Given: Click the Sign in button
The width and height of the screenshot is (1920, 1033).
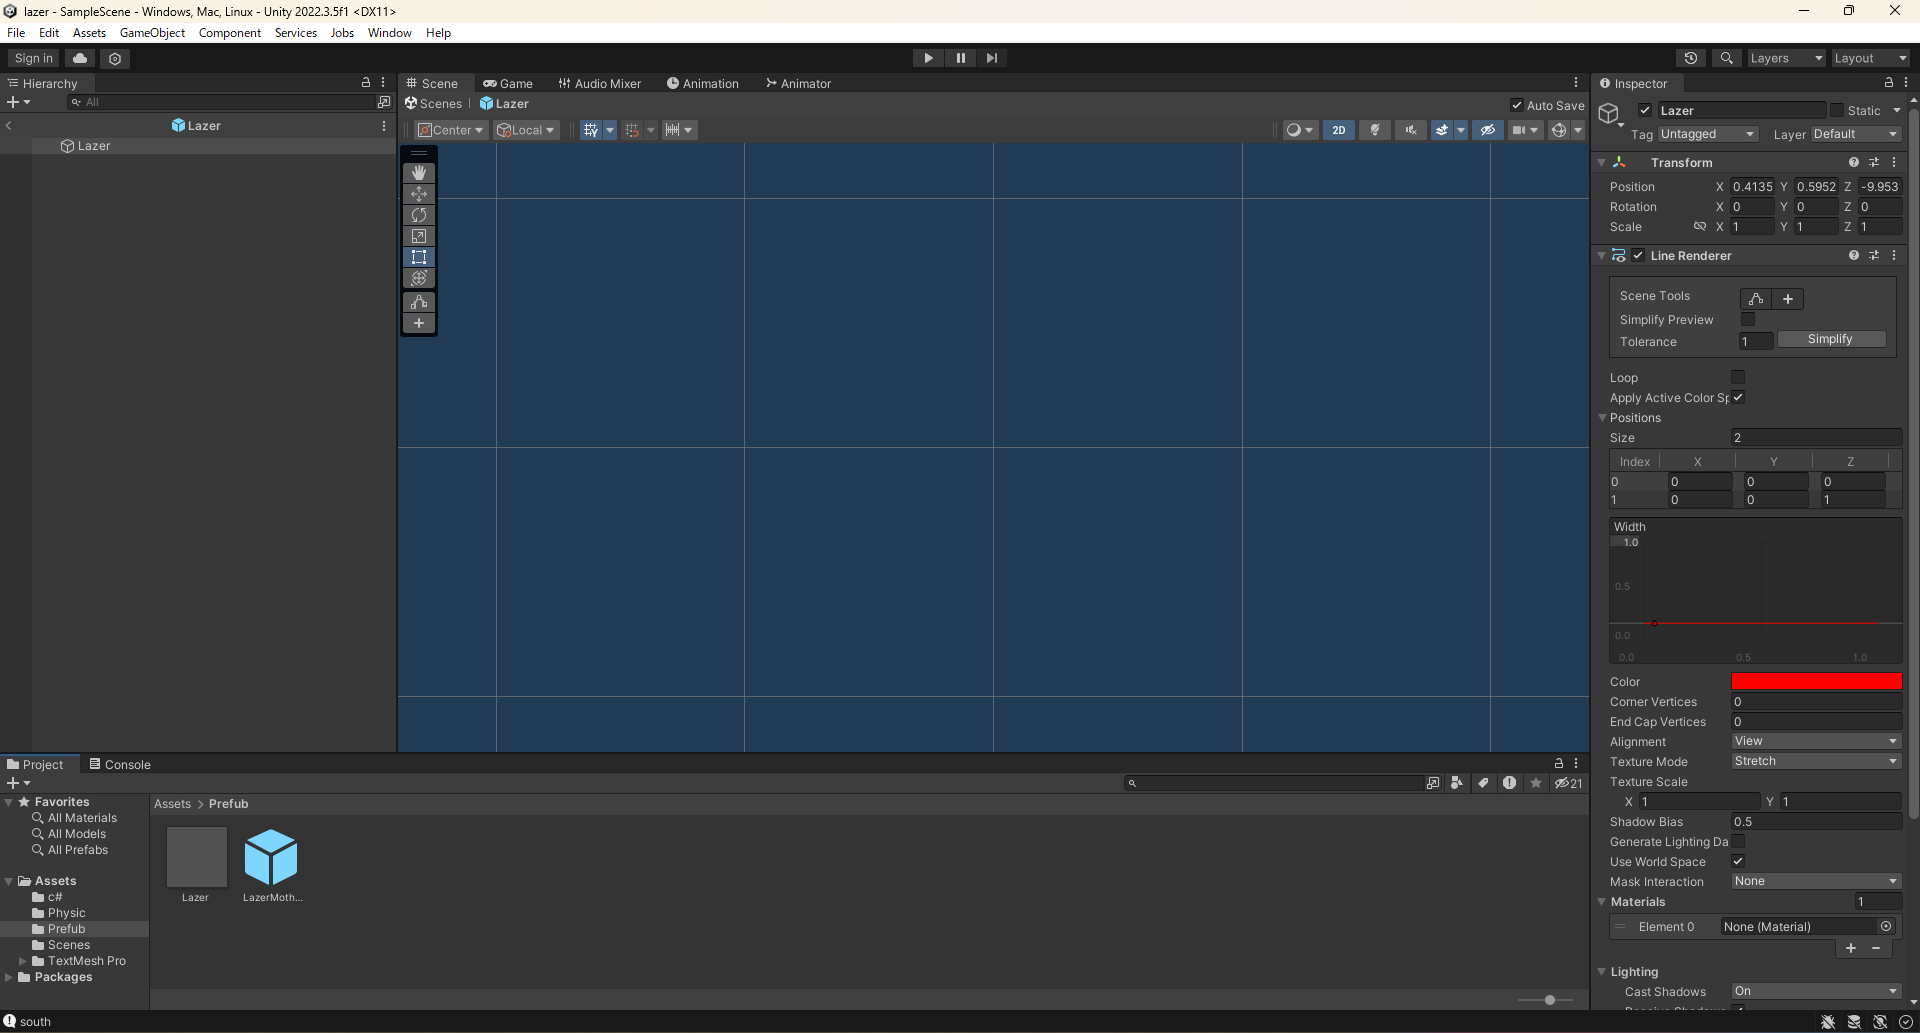Looking at the screenshot, I should [x=31, y=57].
